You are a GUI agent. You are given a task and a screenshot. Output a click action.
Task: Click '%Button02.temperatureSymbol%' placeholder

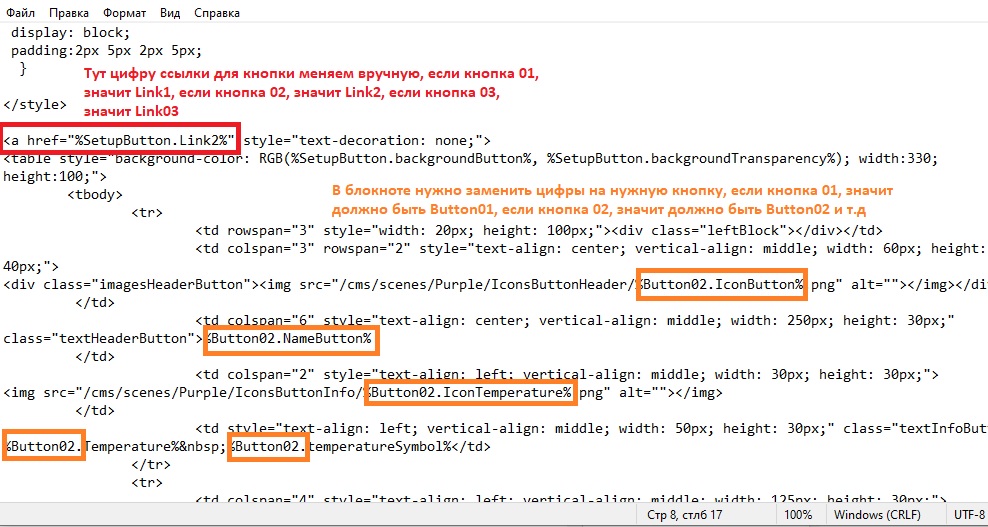coord(342,446)
